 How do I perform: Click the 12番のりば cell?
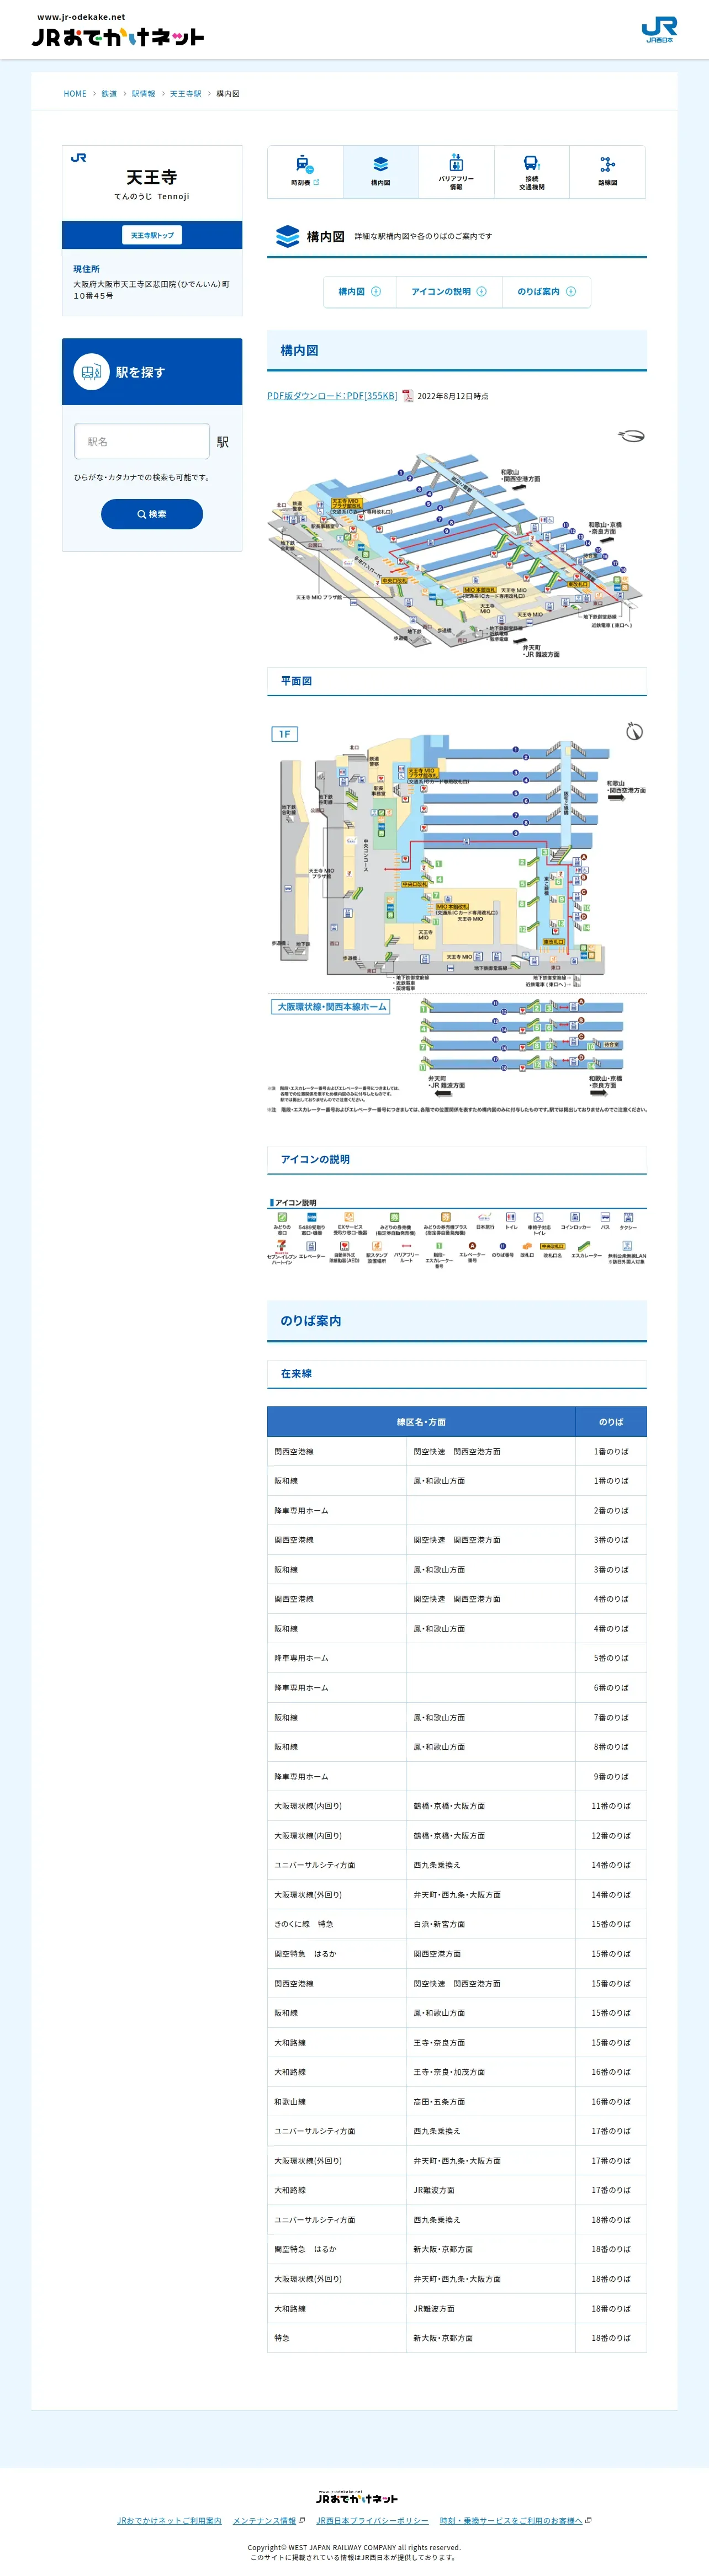pyautogui.click(x=611, y=1836)
